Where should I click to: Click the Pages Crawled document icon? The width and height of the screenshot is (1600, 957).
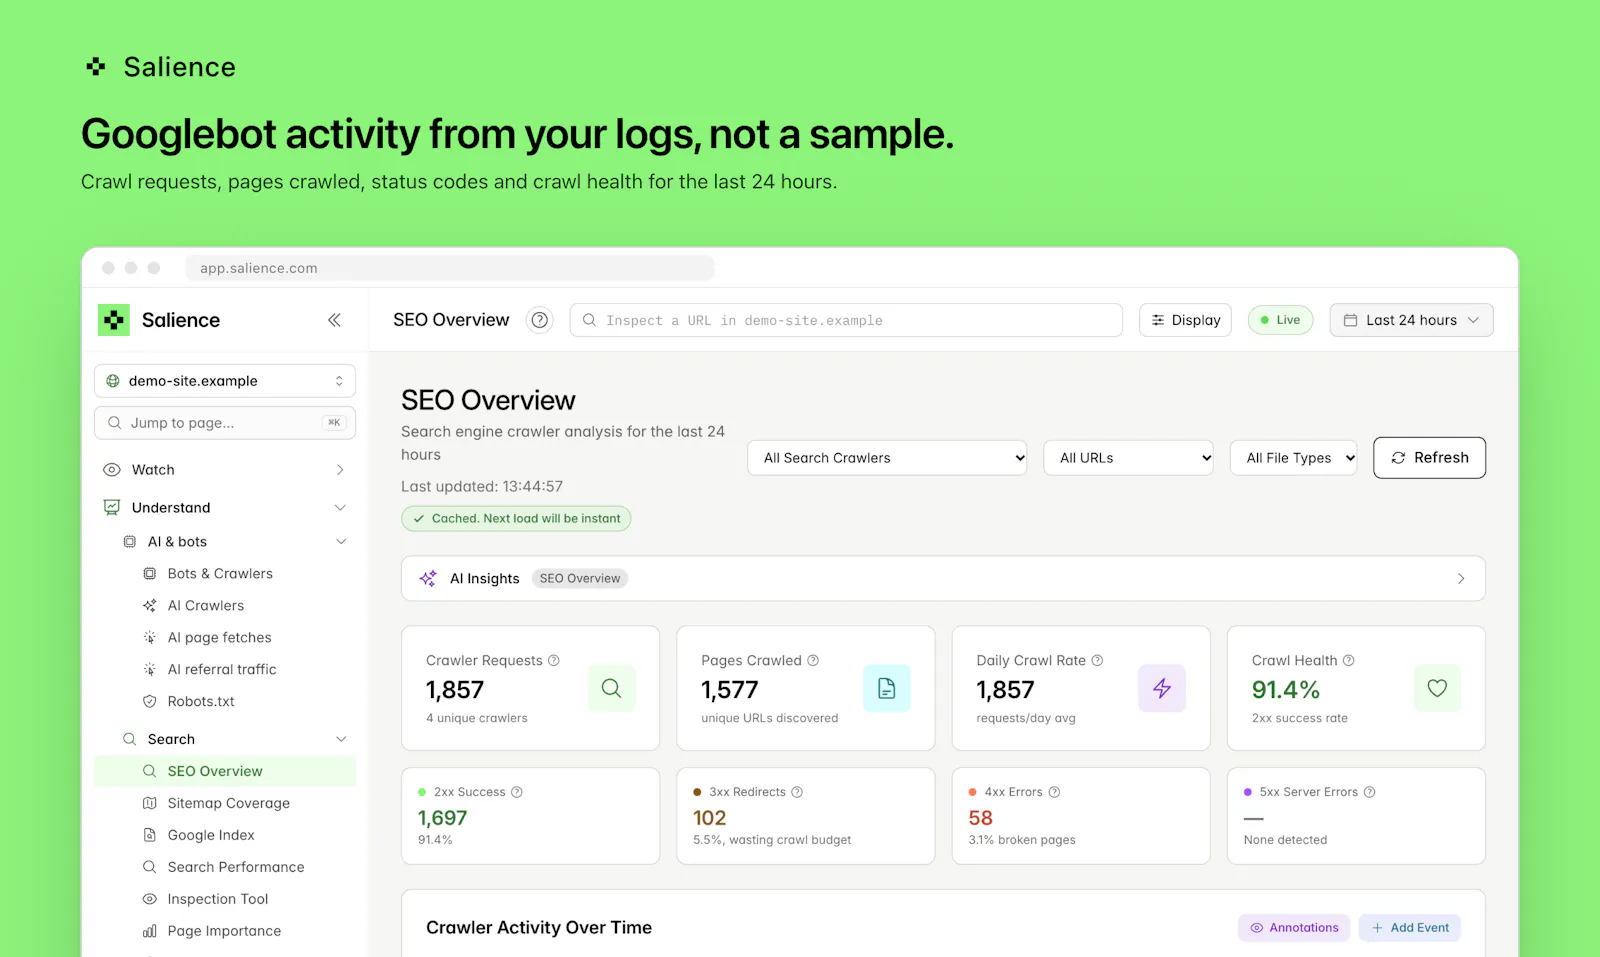[886, 688]
